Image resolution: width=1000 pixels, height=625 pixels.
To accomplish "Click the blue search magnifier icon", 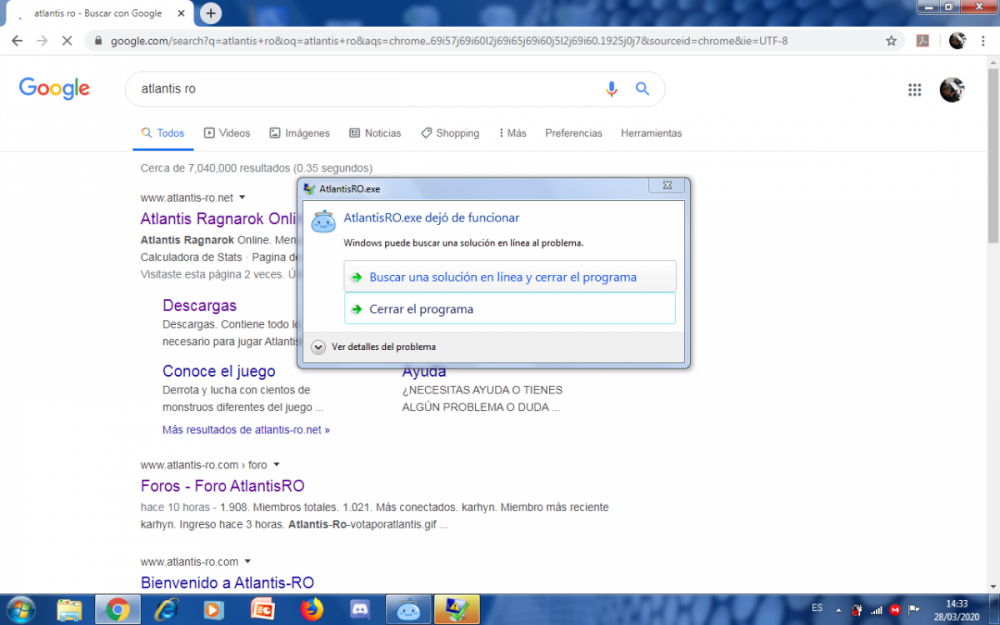I will pyautogui.click(x=643, y=89).
